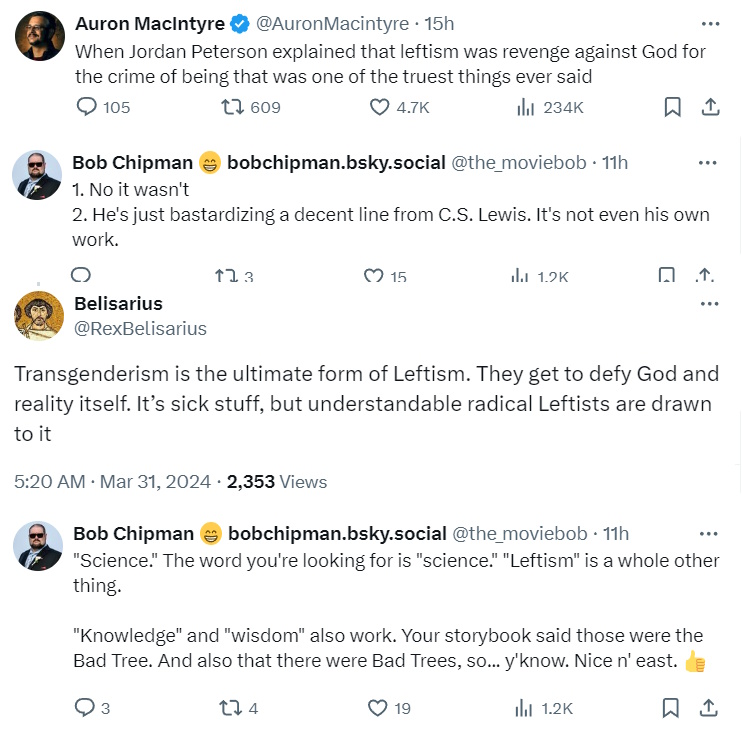Viewport: 742px width, 730px height.
Task: Repost Auron MacIntyre's Jordan Peterson tweet
Action: [x=231, y=107]
